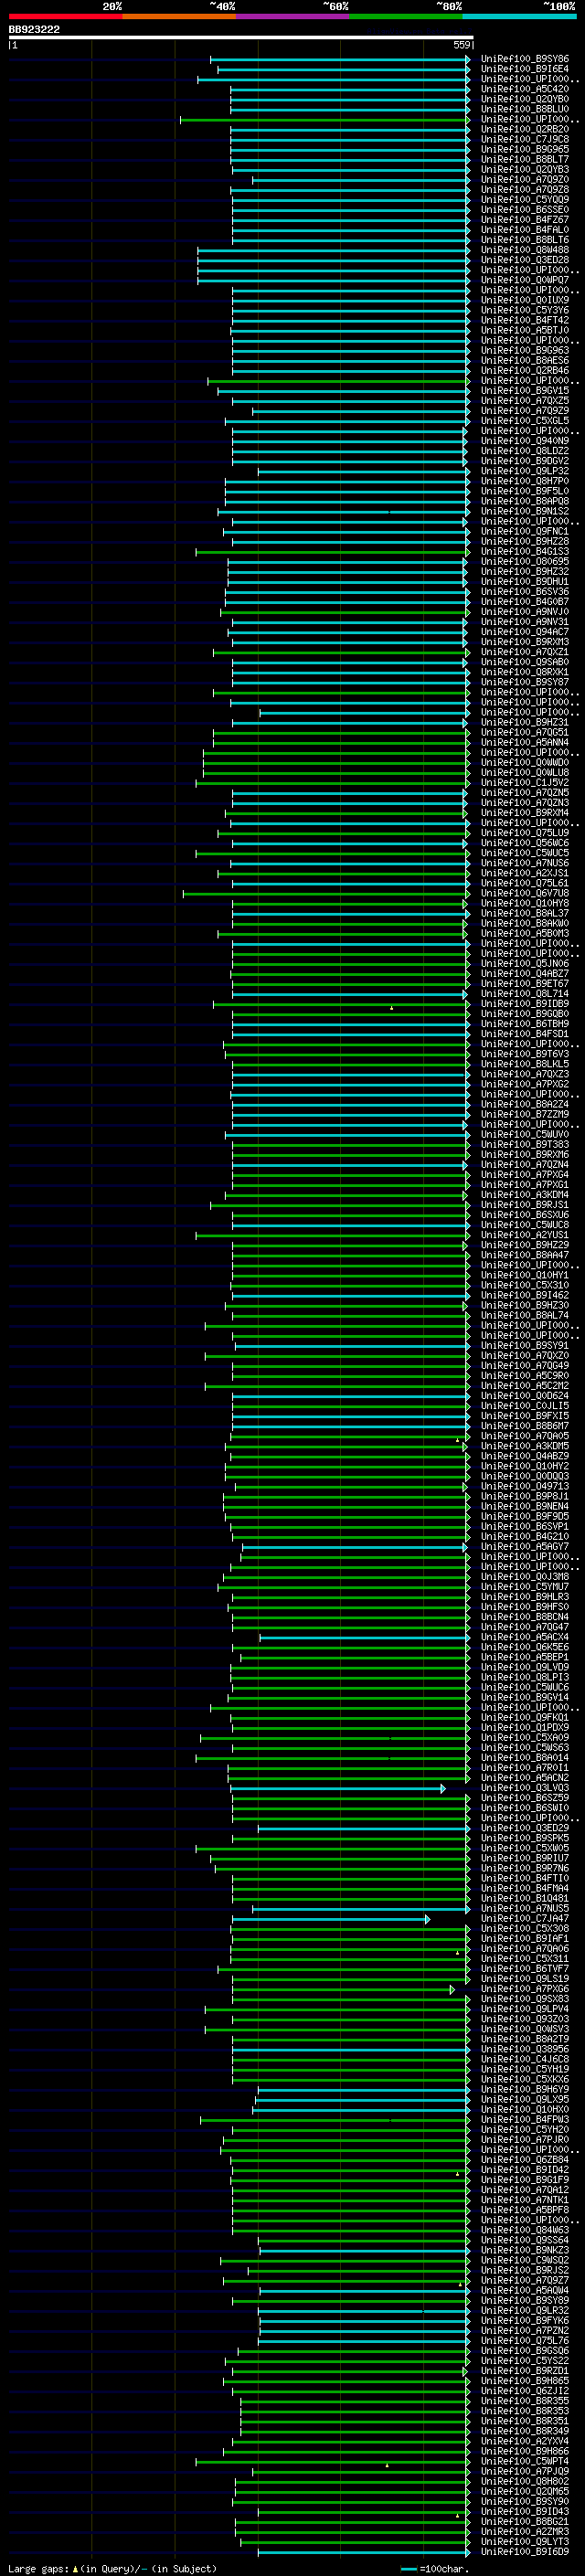Open hit UniRef100_B9SY86

coord(524,59)
